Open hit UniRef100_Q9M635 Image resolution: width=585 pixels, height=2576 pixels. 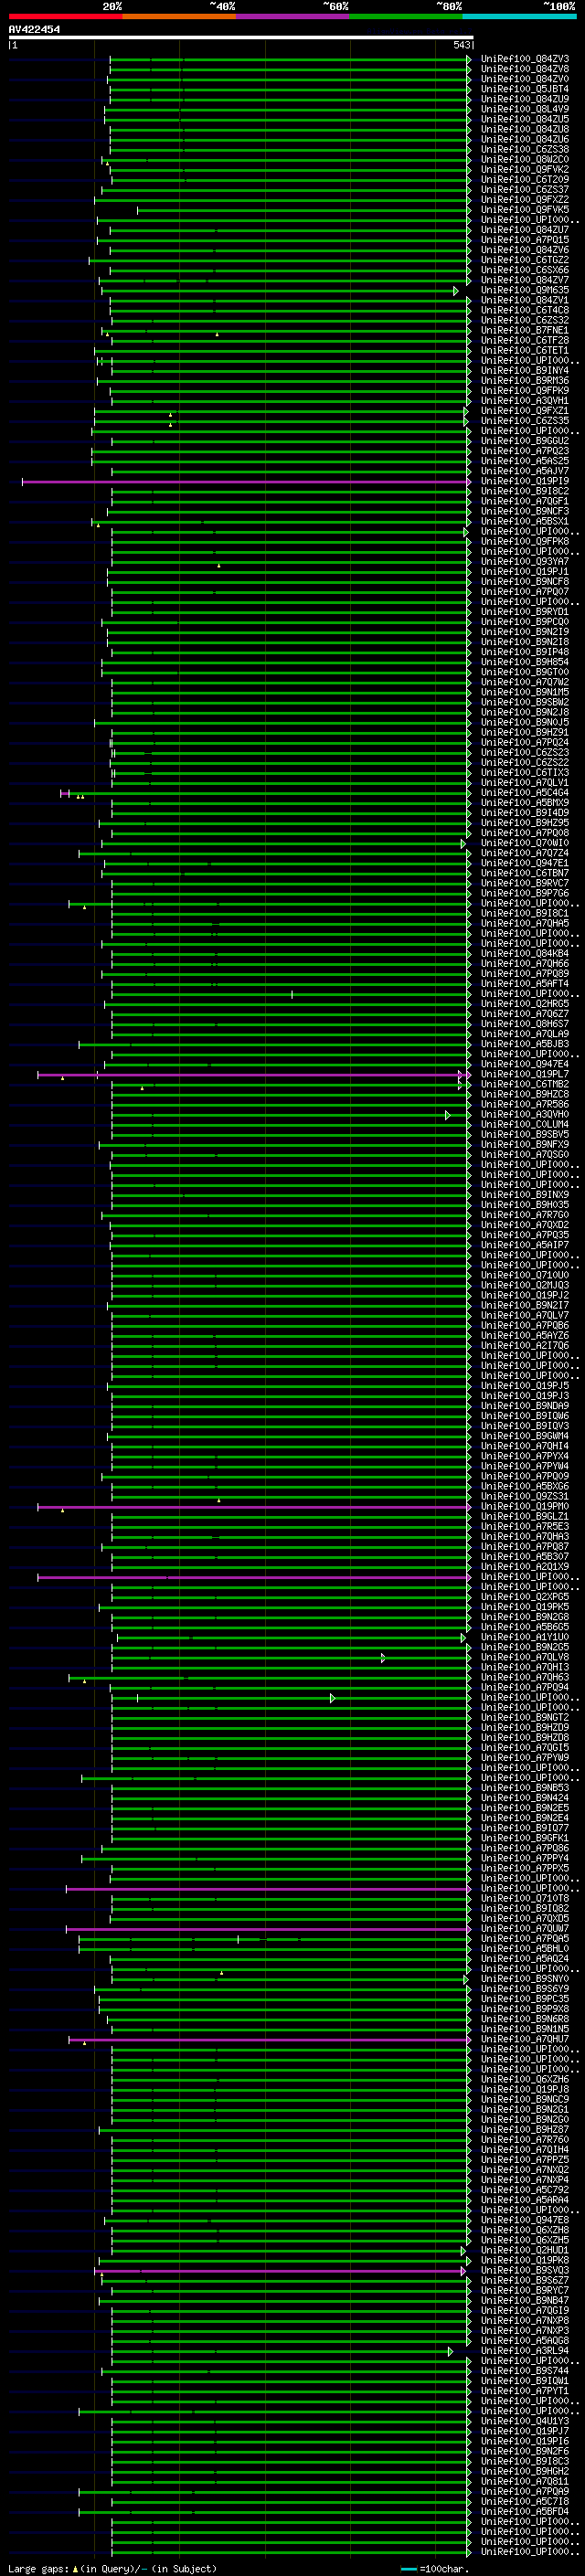click(525, 290)
